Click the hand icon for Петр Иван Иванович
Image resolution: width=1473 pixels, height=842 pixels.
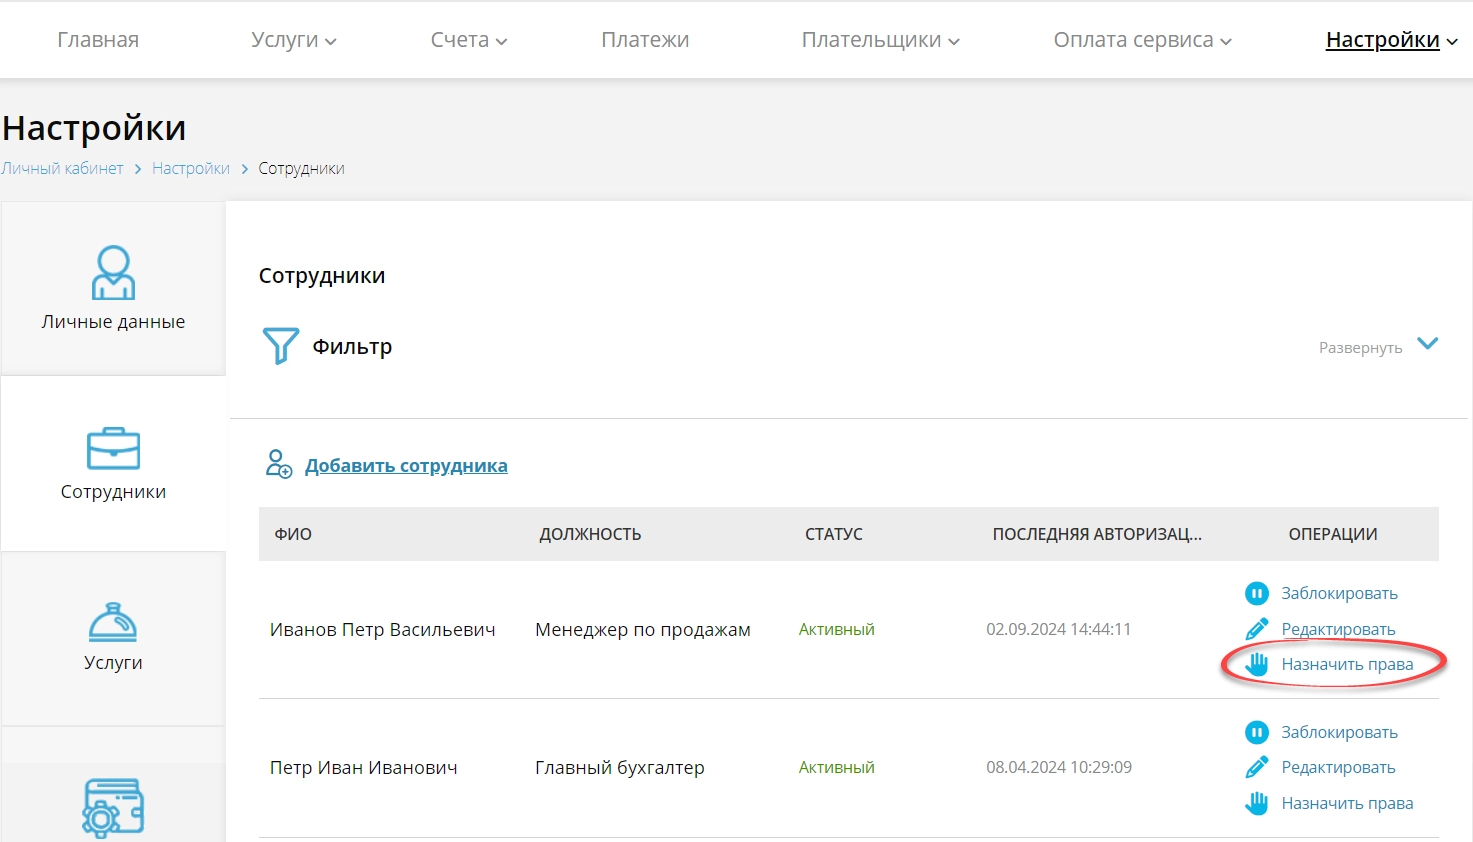[x=1257, y=803]
